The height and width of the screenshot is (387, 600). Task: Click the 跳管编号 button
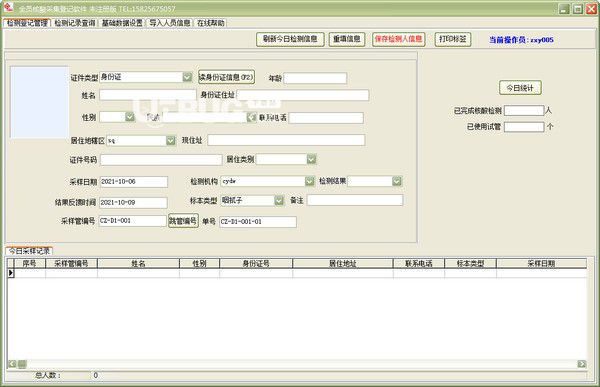(183, 221)
